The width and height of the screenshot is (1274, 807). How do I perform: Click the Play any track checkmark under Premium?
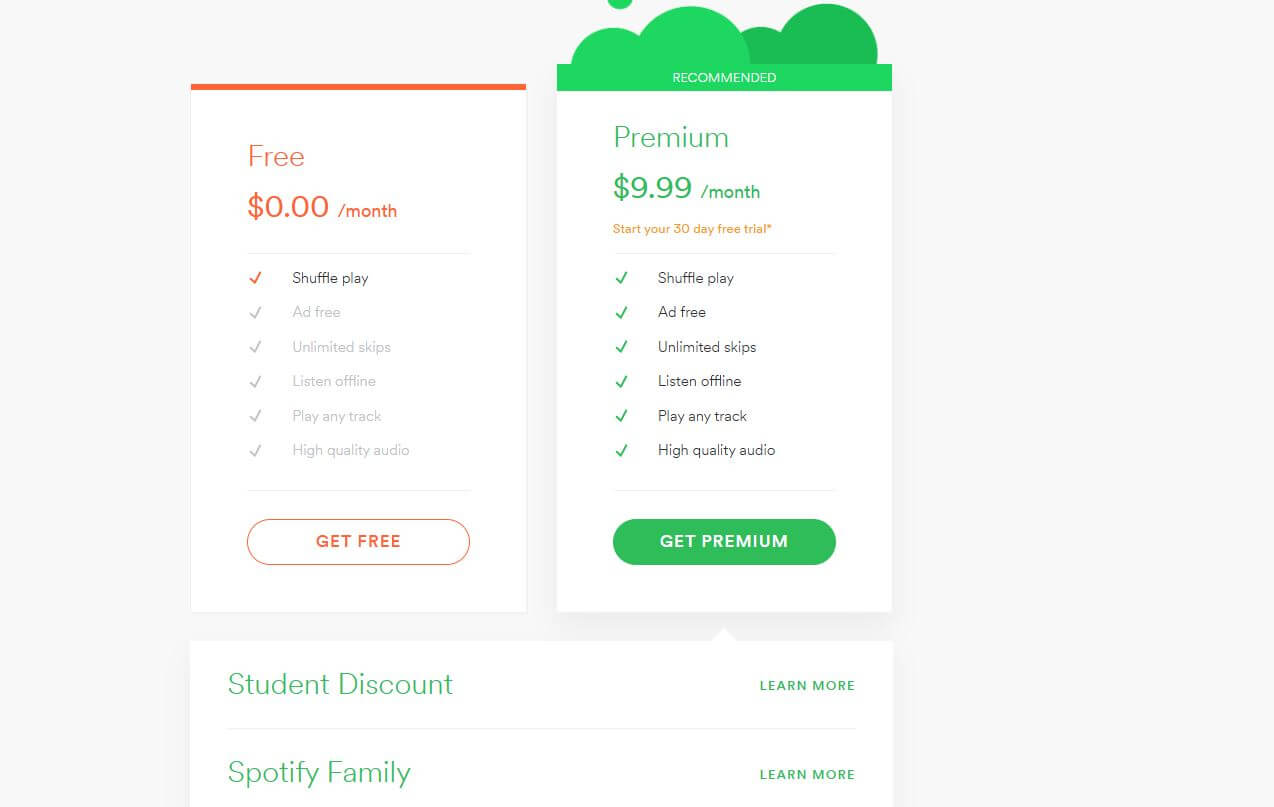[623, 416]
